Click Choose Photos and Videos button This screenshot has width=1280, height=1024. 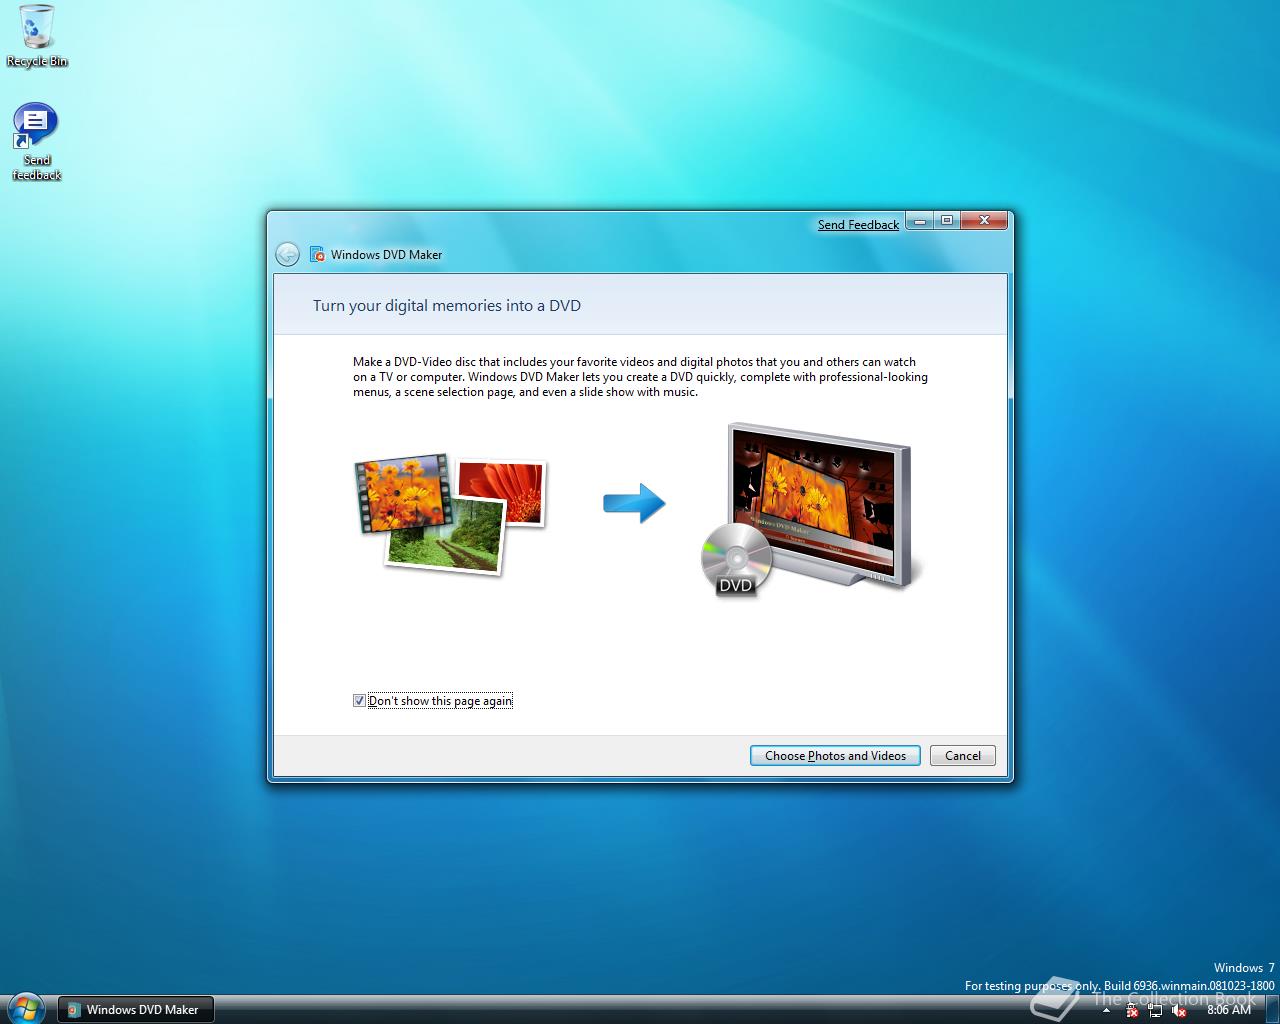click(835, 756)
